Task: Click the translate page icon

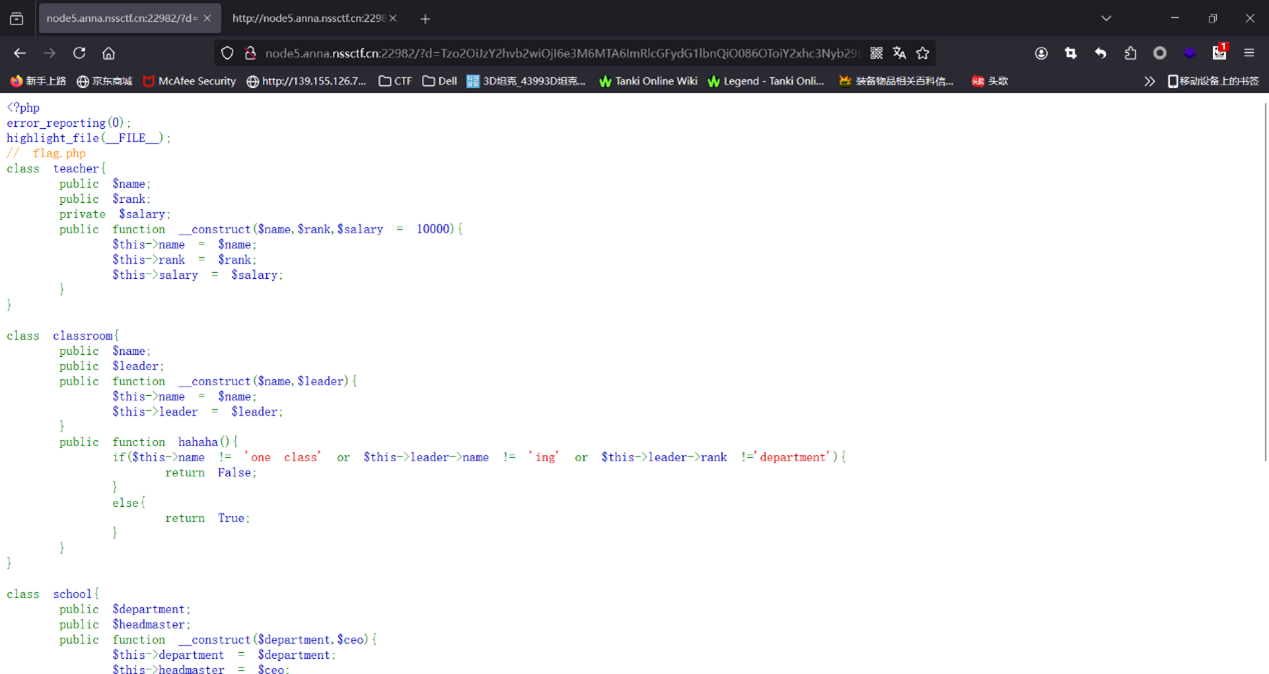Action: (899, 53)
